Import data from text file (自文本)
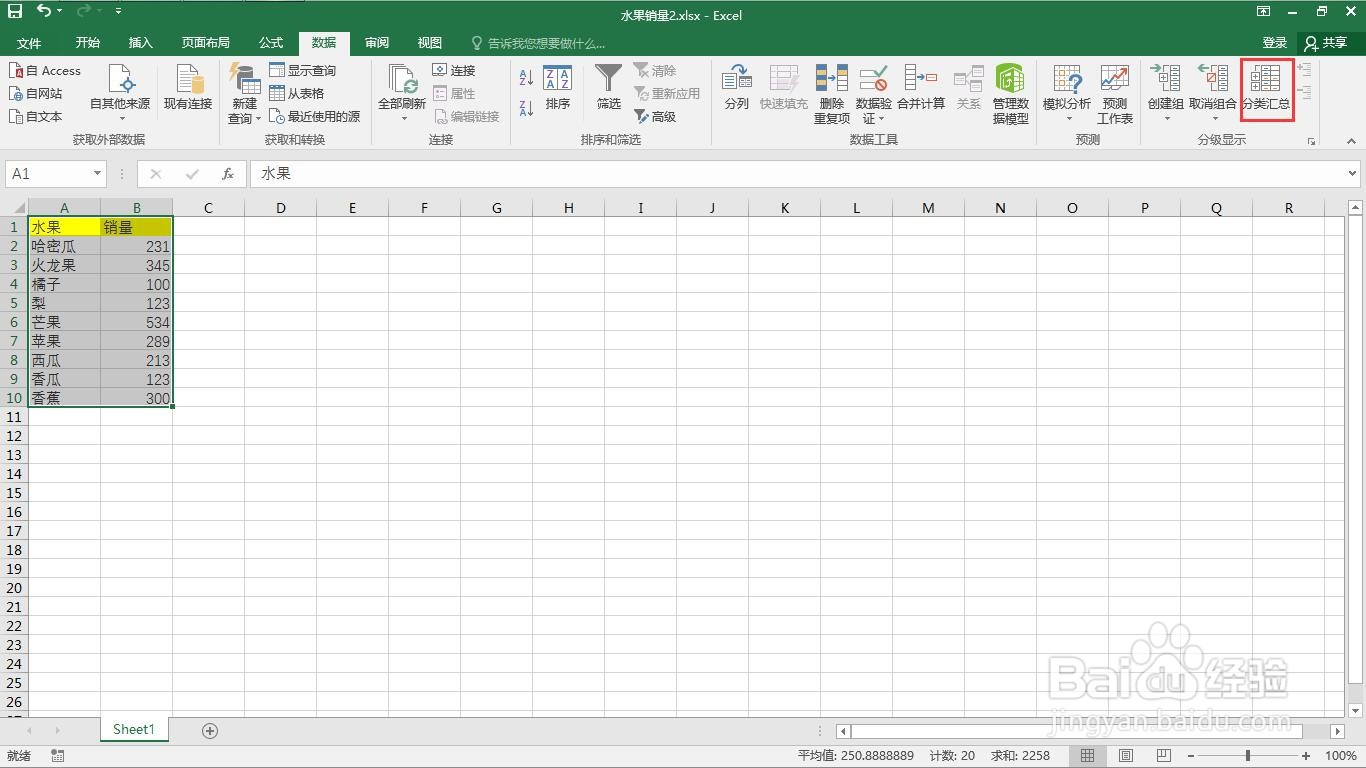This screenshot has width=1366, height=768. pos(36,117)
